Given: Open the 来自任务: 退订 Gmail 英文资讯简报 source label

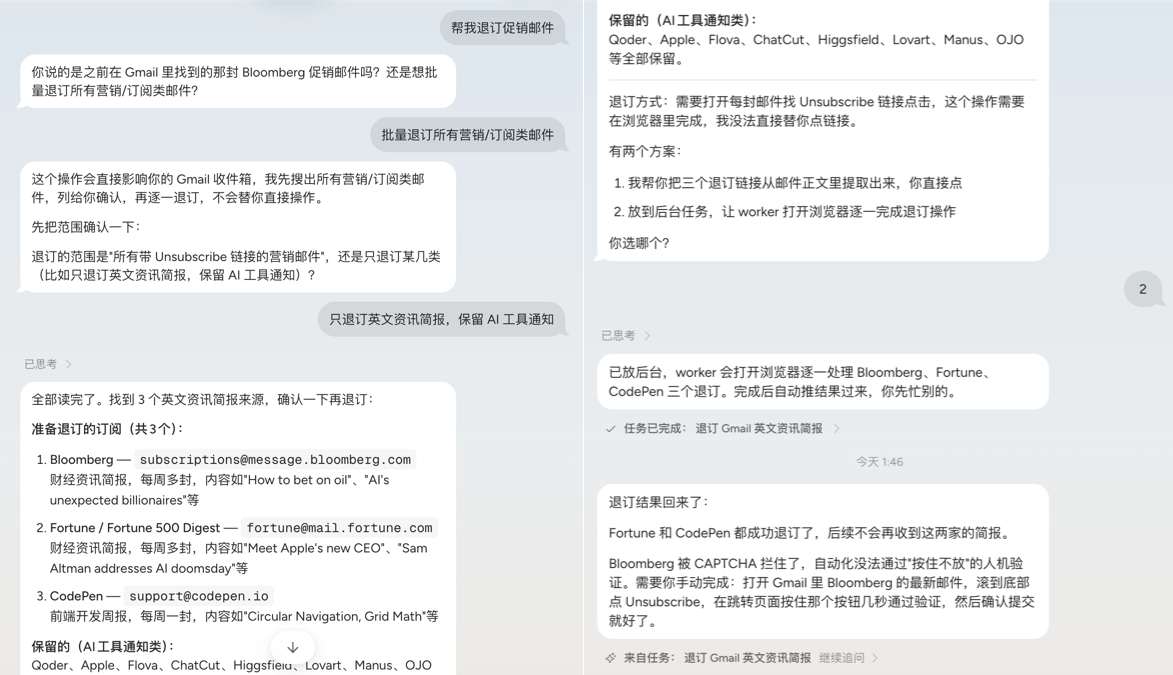Looking at the screenshot, I should coord(717,658).
